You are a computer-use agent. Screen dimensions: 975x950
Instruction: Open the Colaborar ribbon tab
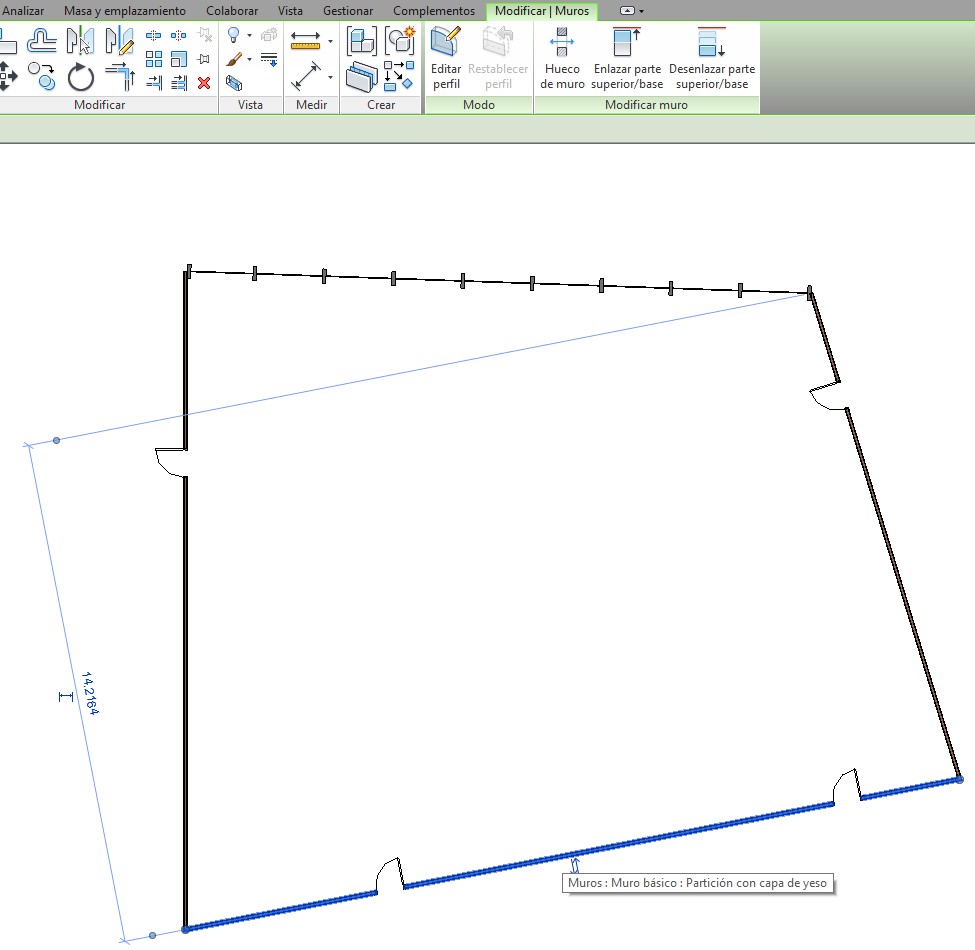pos(232,10)
